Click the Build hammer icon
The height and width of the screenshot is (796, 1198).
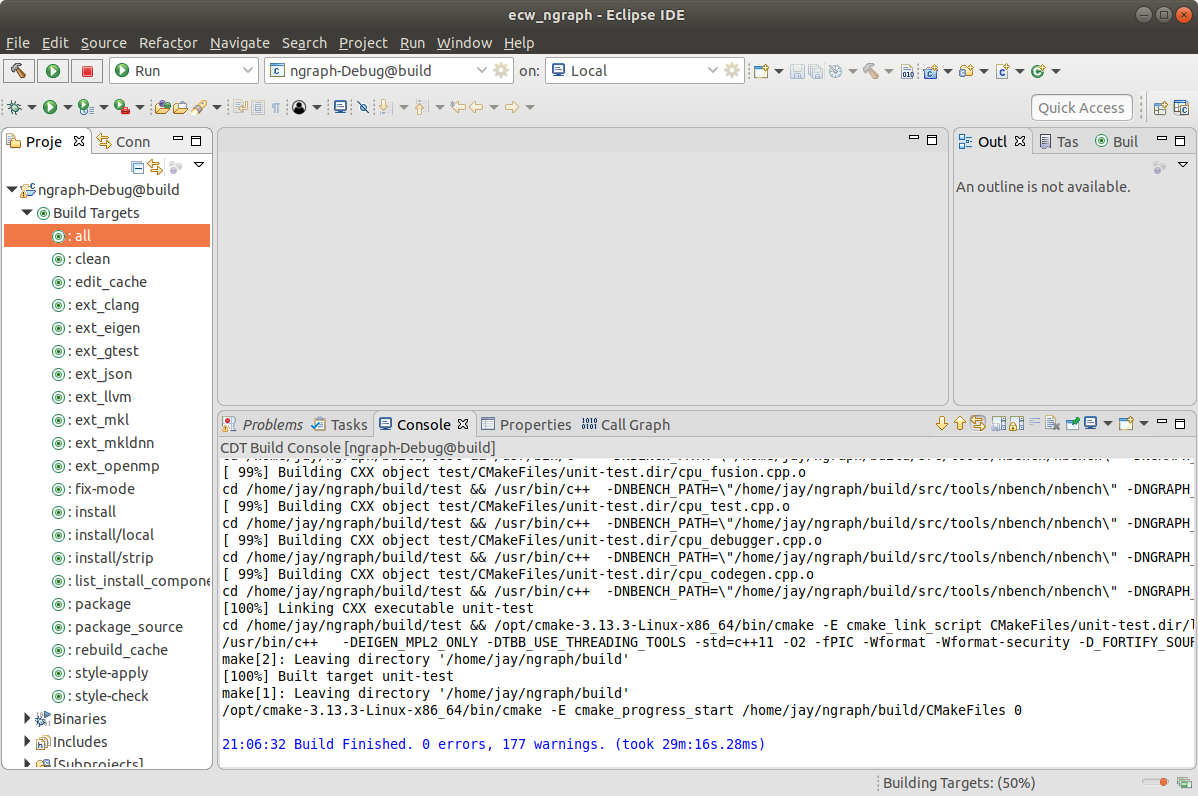(x=18, y=70)
